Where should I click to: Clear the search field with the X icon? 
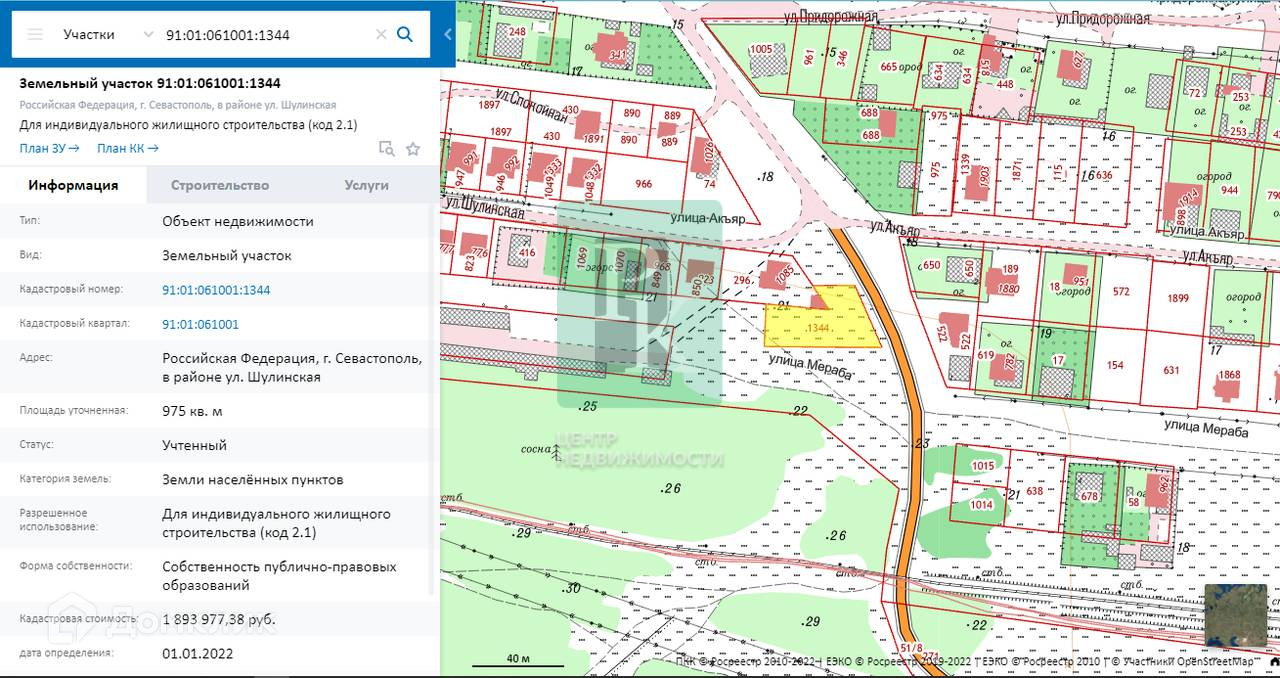click(381, 34)
